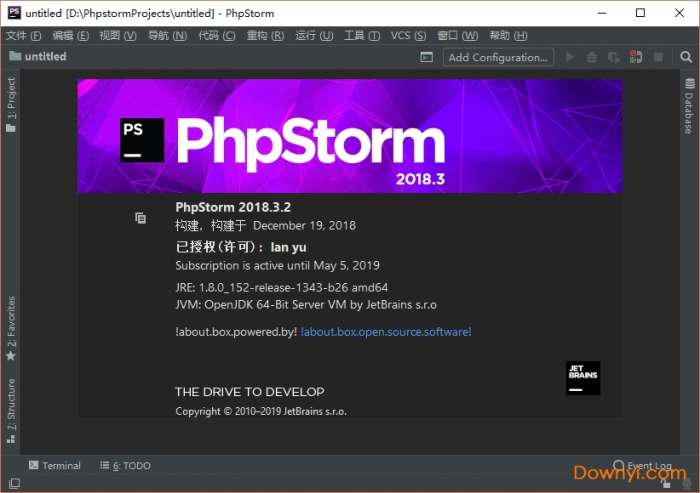
Task: Open the 窗口 (W) menu
Action: click(x=458, y=35)
